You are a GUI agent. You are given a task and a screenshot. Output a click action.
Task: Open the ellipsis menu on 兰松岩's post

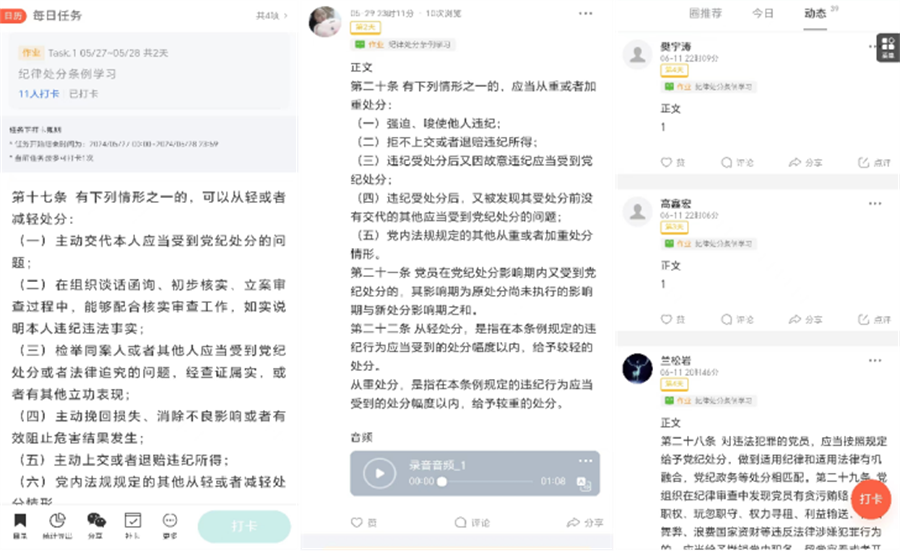click(x=875, y=360)
